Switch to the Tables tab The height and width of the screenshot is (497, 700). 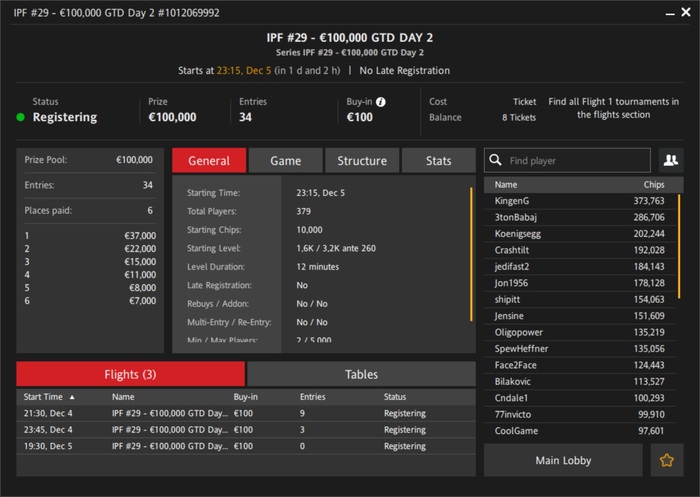point(361,374)
